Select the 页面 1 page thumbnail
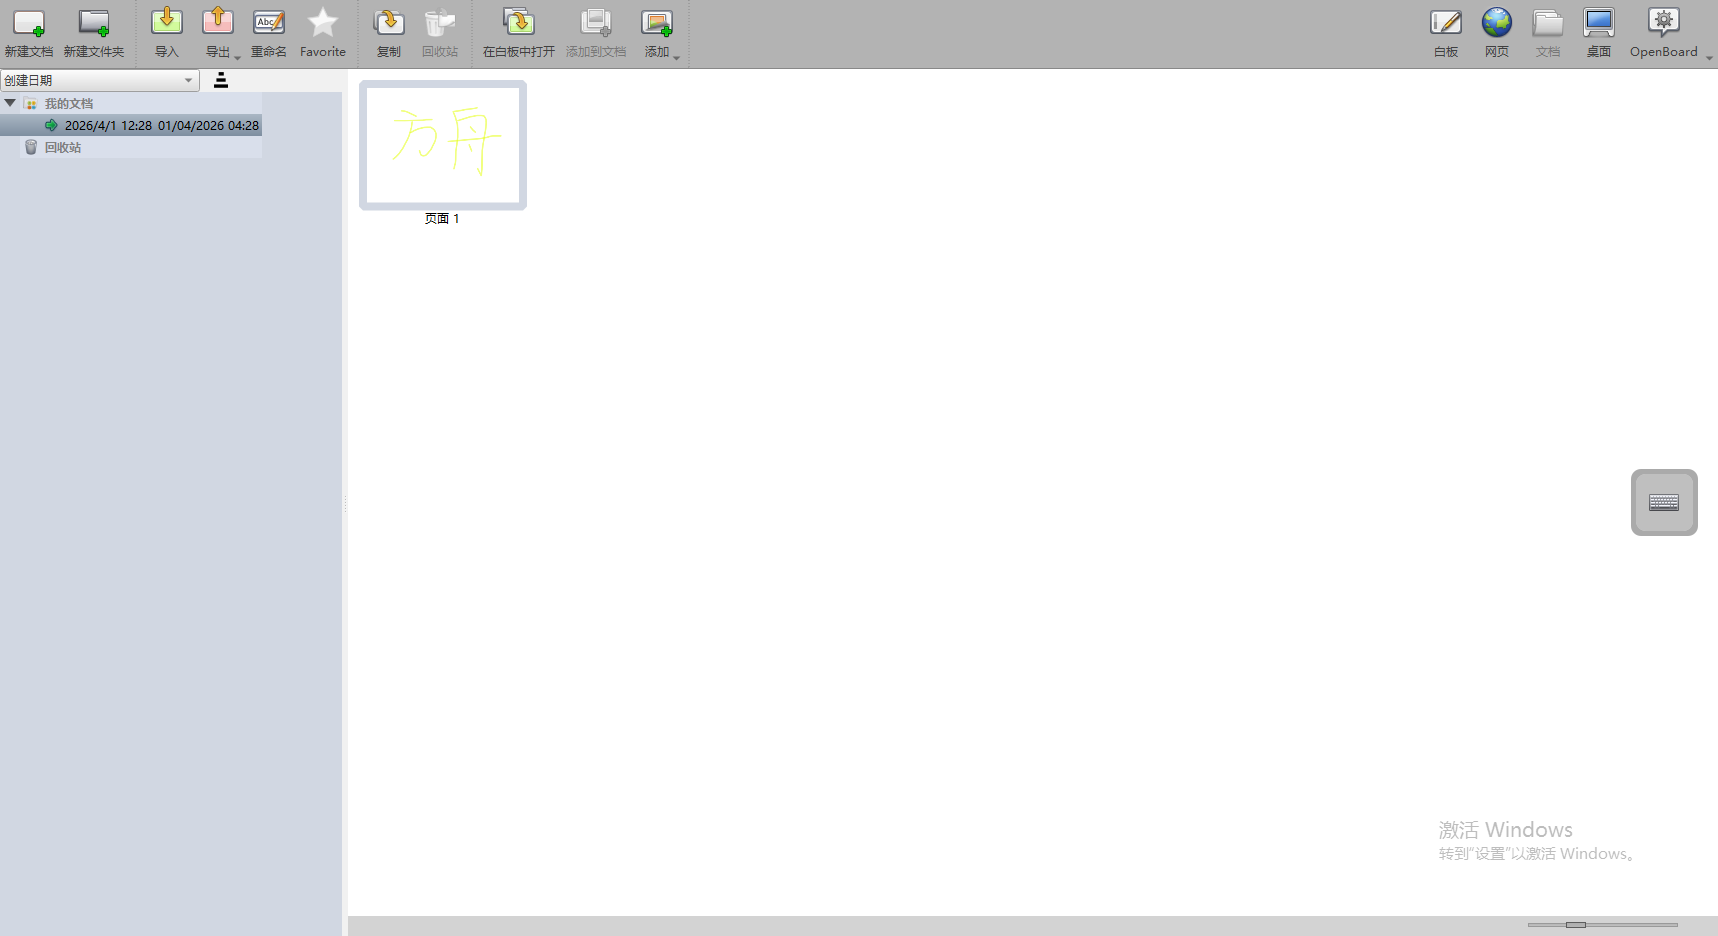This screenshot has width=1718, height=936. (442, 145)
